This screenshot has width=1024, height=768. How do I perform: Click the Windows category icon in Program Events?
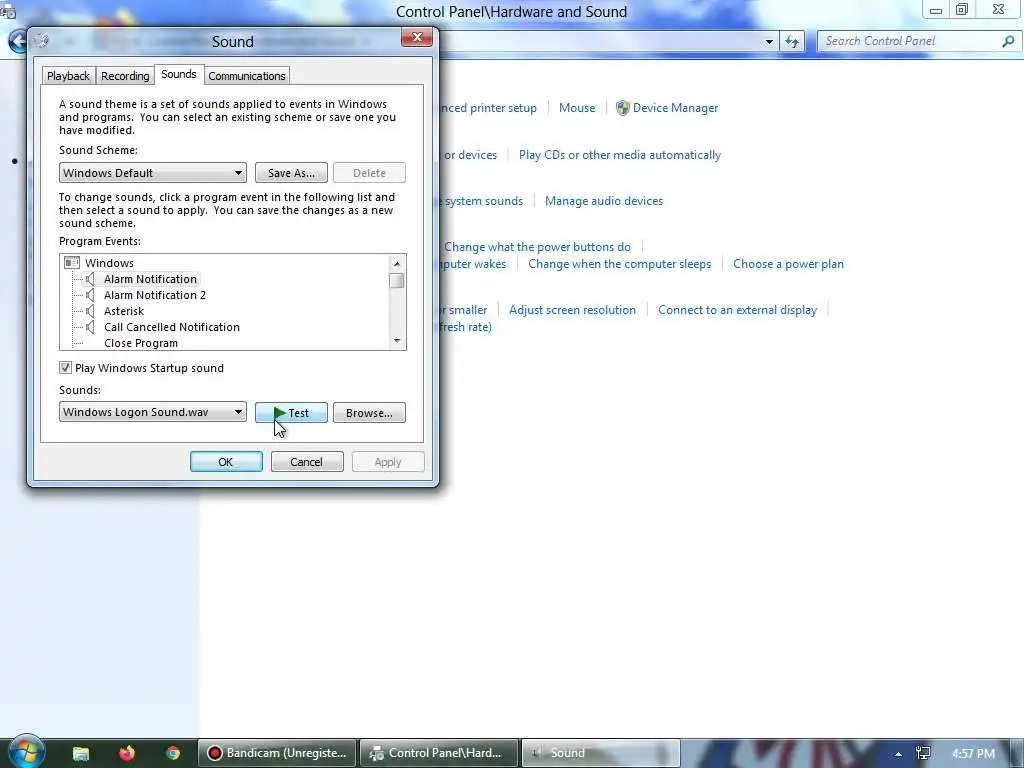click(72, 263)
